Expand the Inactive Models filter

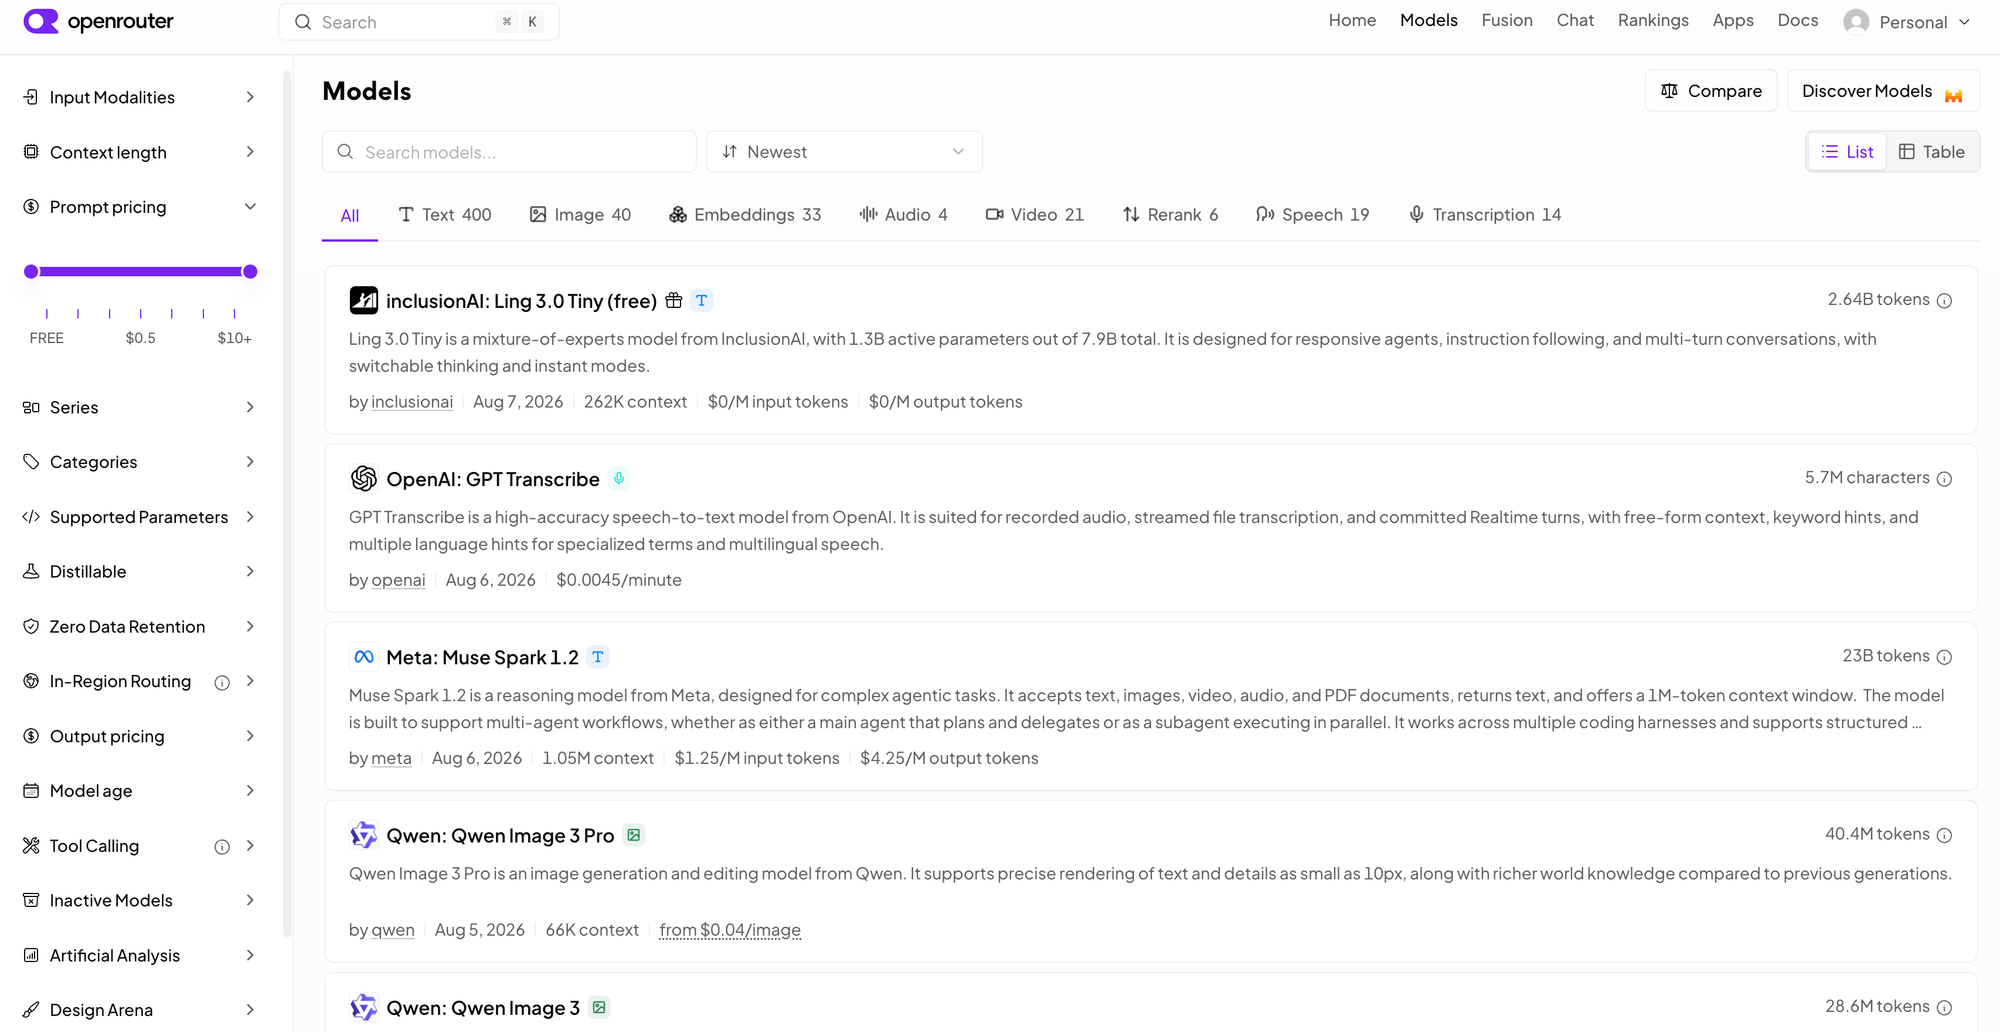pyautogui.click(x=140, y=901)
